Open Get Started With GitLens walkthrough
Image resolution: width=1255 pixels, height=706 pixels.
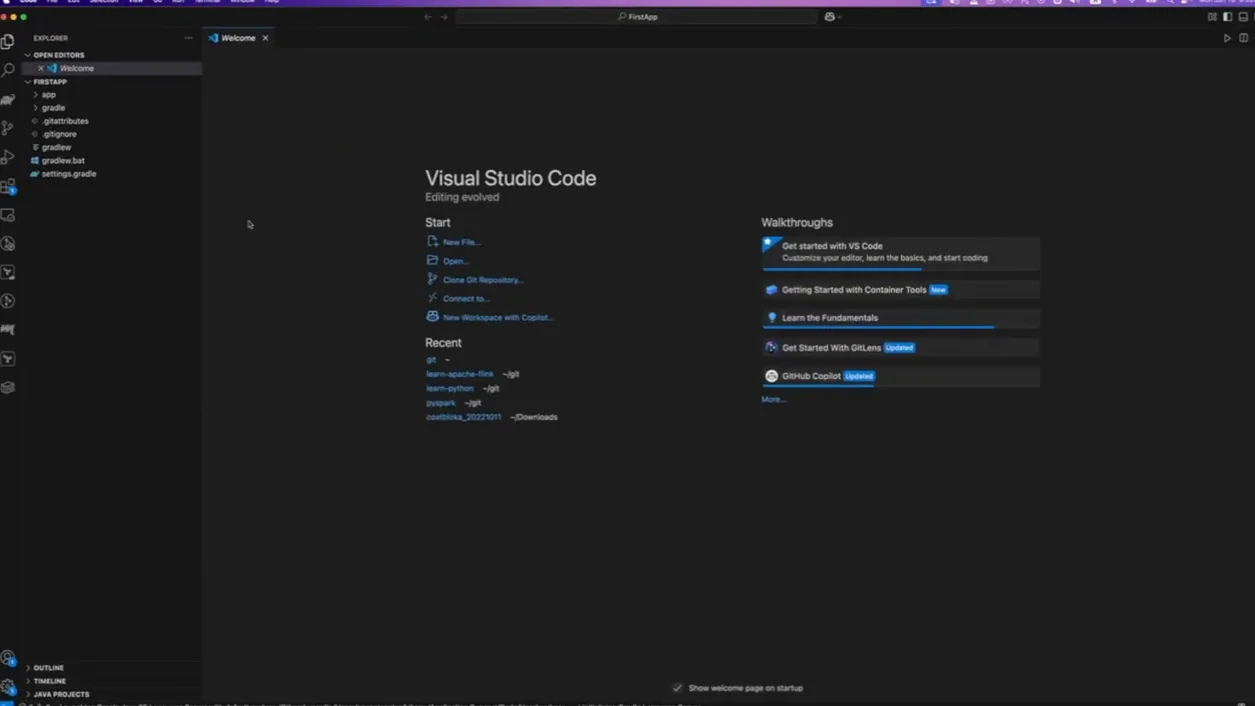[x=900, y=348]
